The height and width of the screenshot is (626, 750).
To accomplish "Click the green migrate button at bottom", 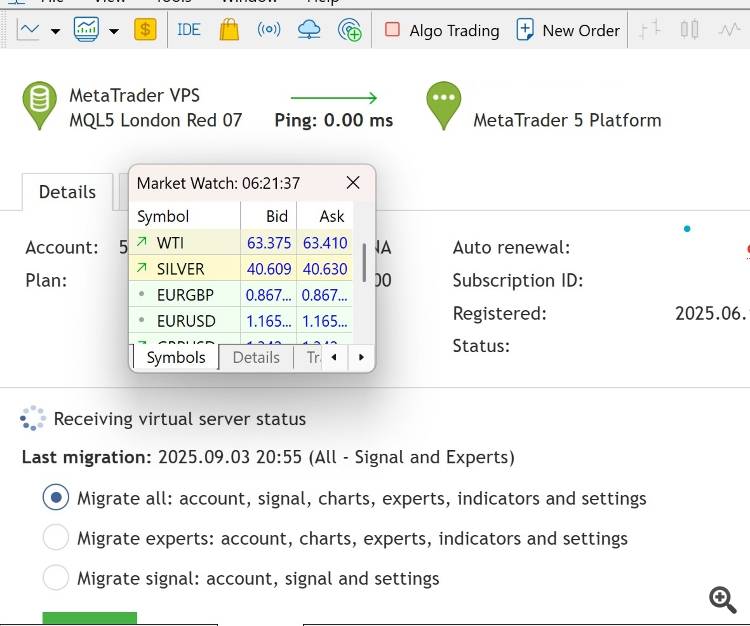I will point(89,617).
